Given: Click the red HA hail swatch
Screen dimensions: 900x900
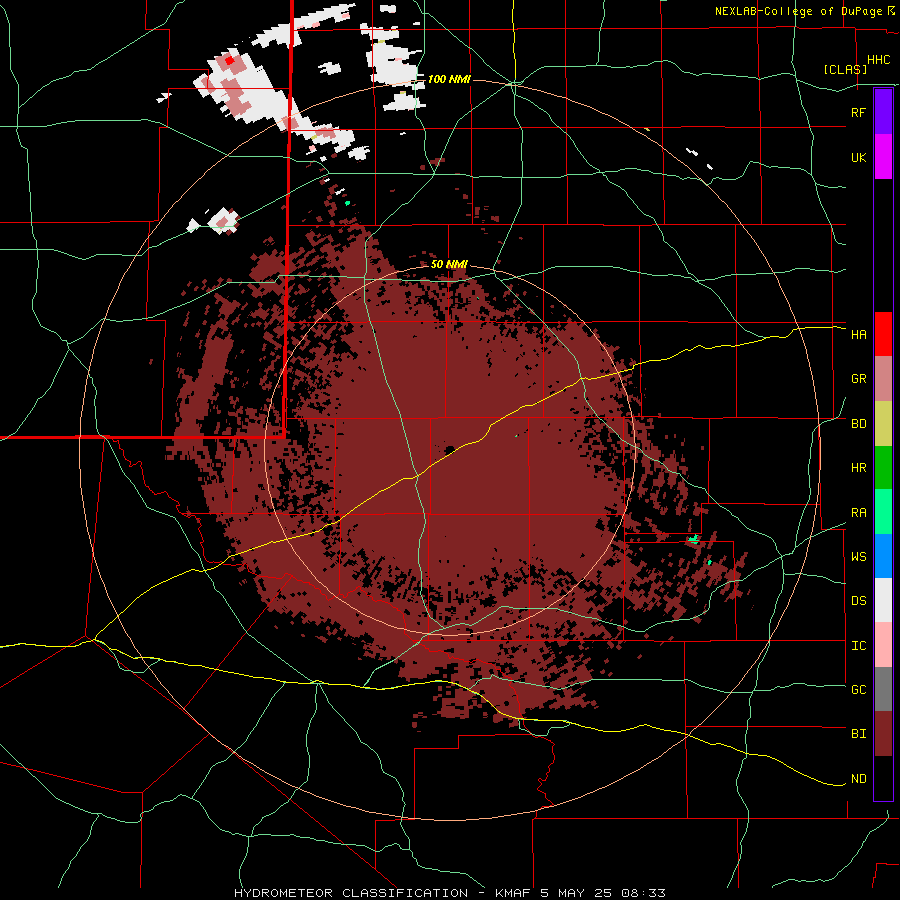Looking at the screenshot, I should point(883,334).
